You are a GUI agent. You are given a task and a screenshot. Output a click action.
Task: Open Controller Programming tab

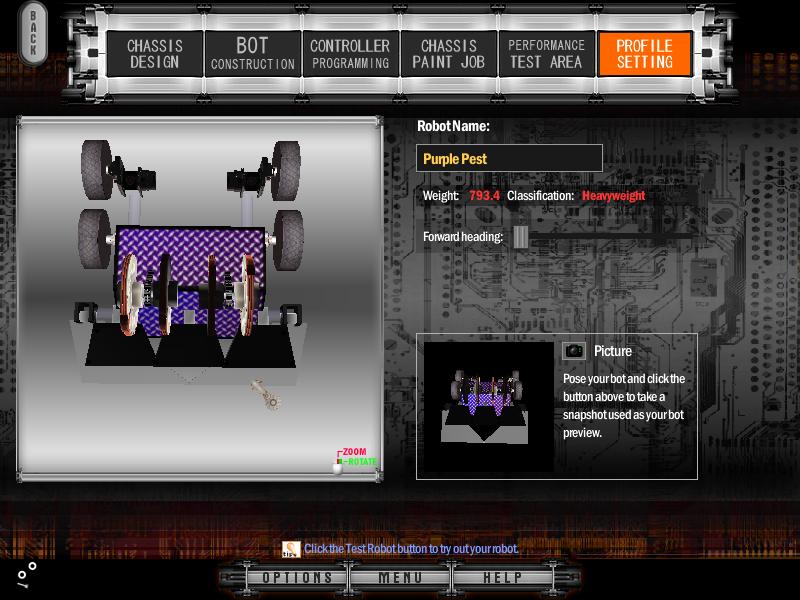click(351, 54)
